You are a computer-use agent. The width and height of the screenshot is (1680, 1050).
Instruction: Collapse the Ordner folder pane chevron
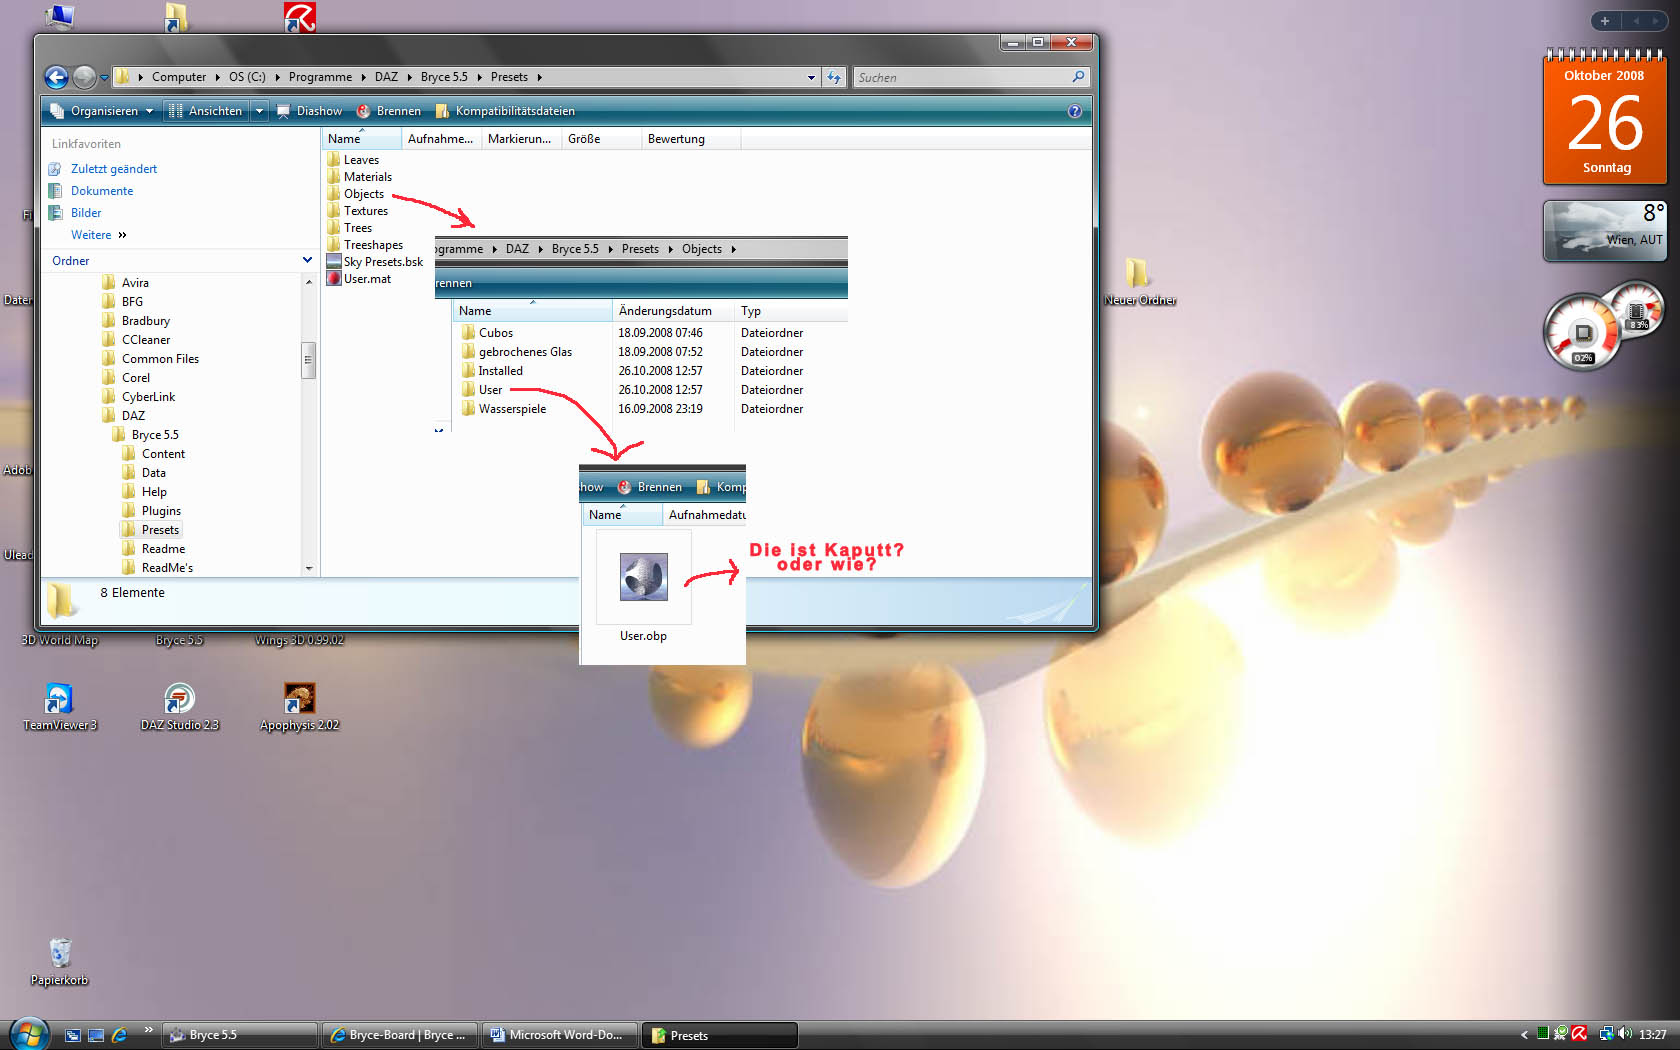[x=307, y=260]
